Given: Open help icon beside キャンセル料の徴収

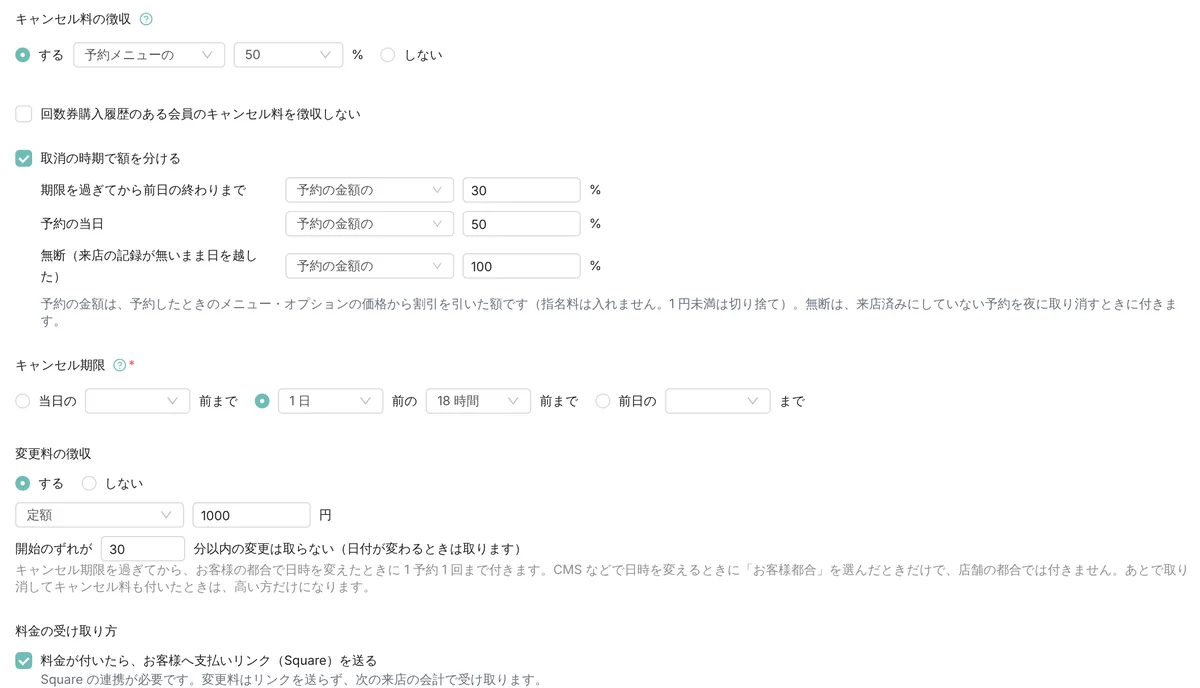Looking at the screenshot, I should click(146, 19).
